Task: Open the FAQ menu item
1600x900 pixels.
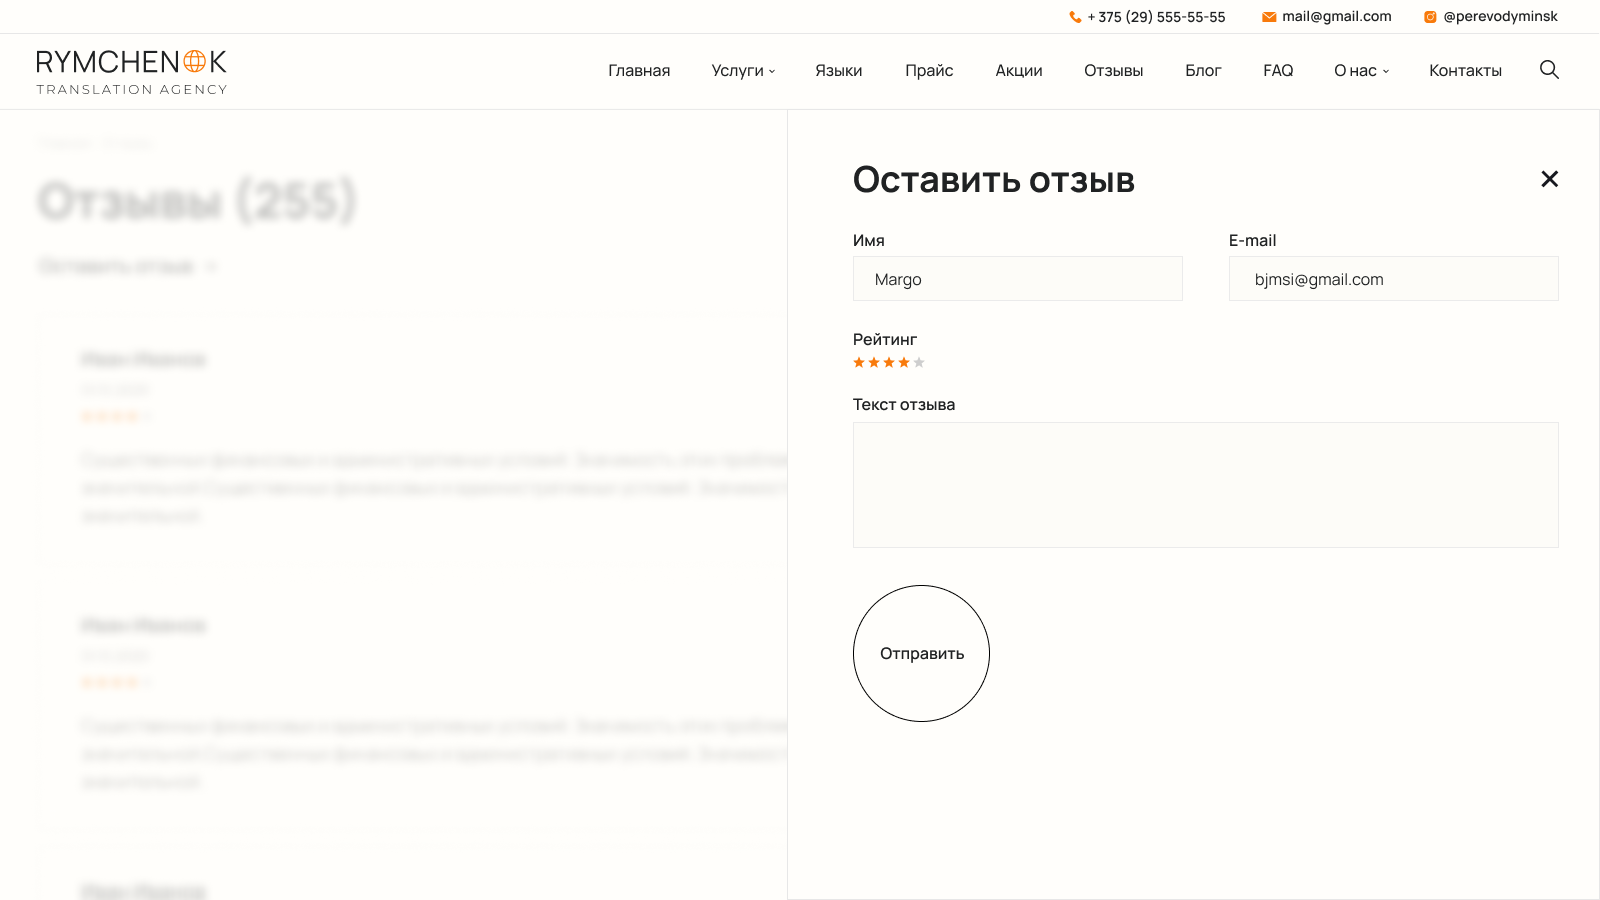Action: (1278, 71)
